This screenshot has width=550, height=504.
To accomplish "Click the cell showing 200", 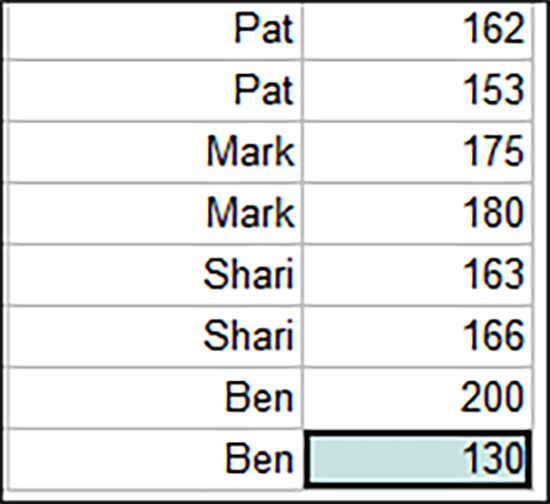I will [417, 398].
